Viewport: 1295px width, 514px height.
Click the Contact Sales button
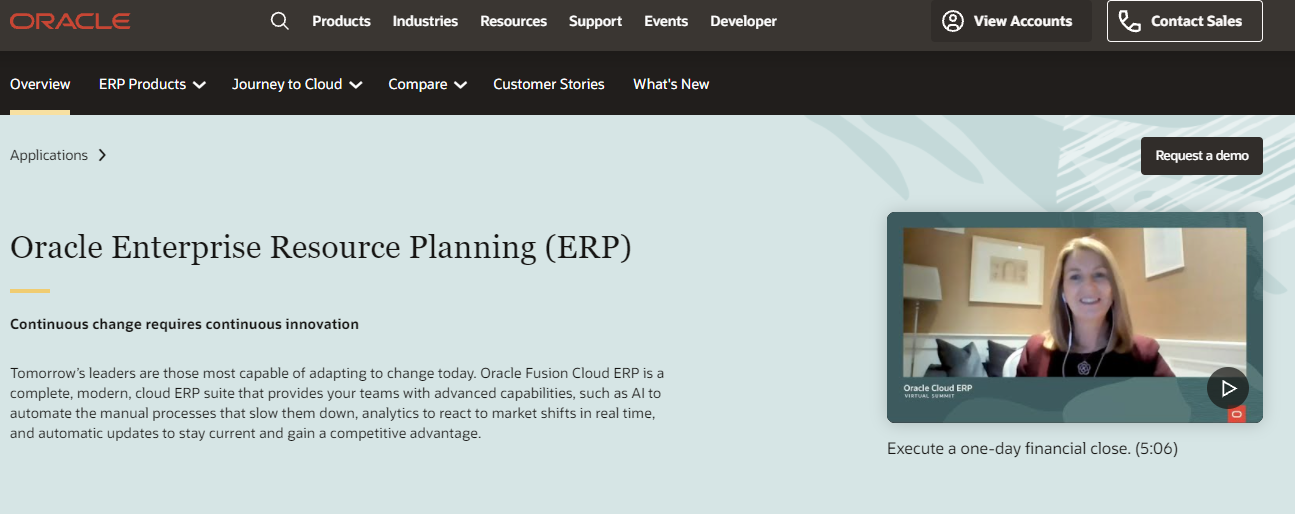[1185, 21]
